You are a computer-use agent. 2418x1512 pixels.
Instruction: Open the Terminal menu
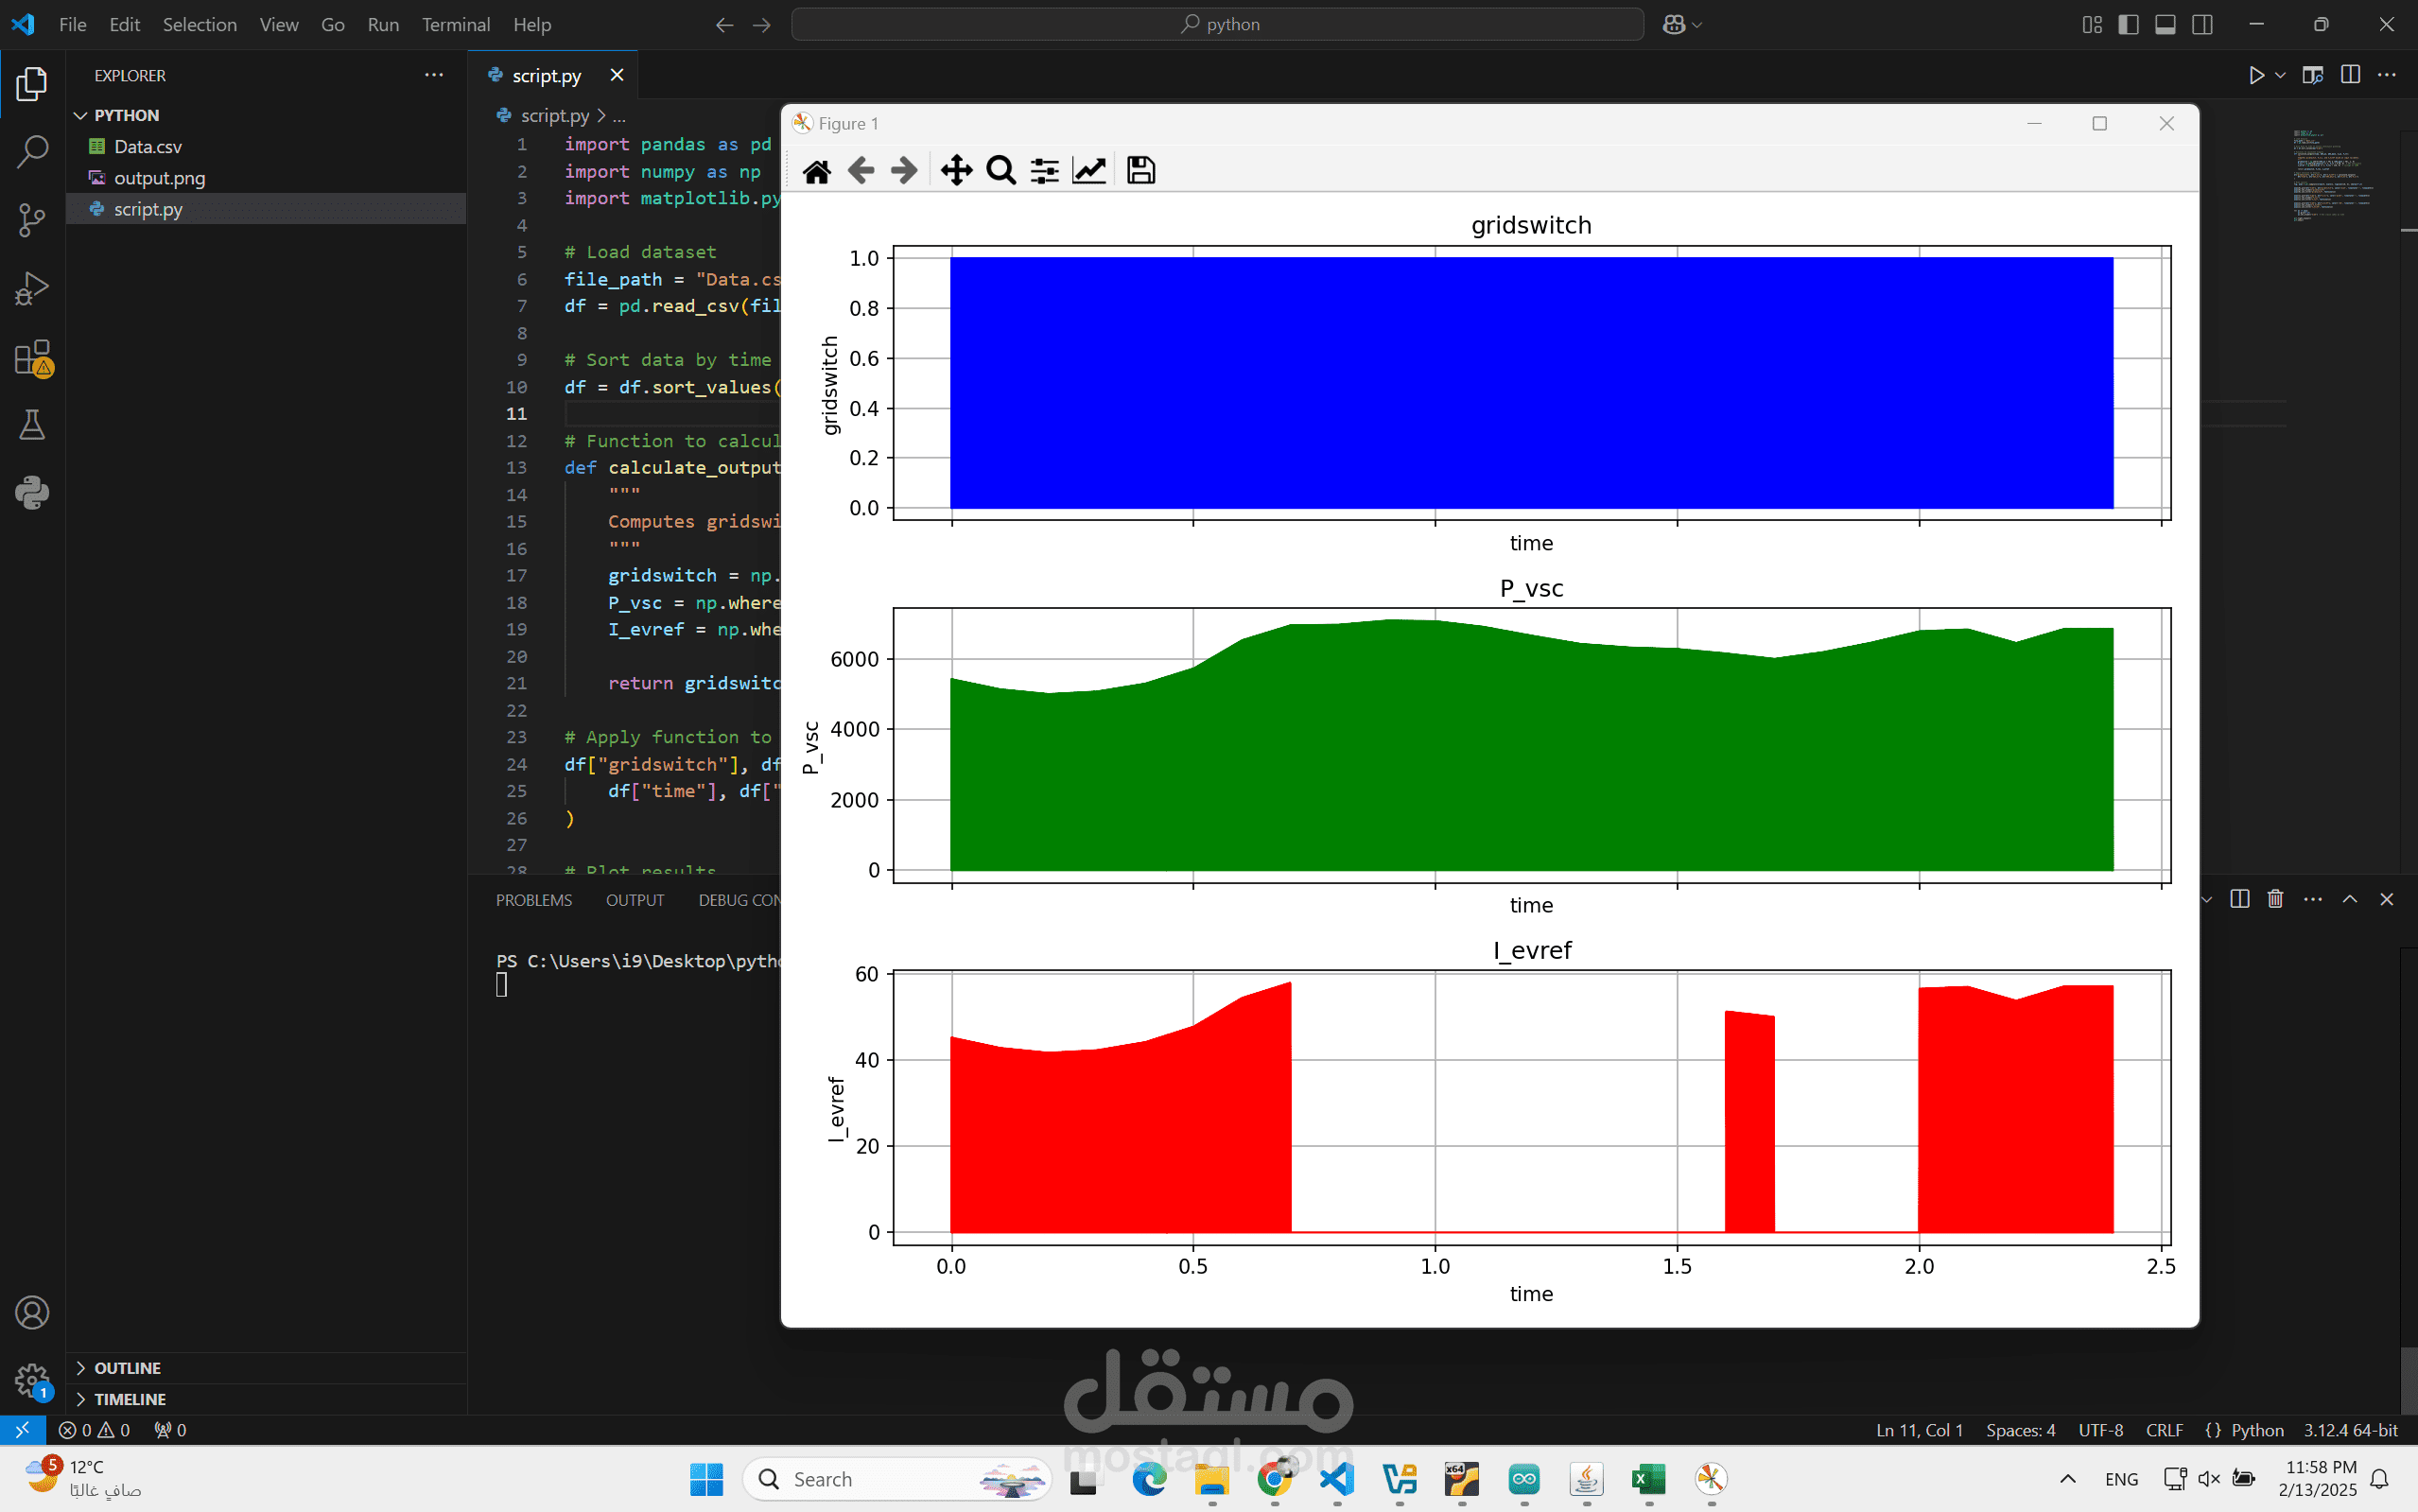click(x=455, y=24)
